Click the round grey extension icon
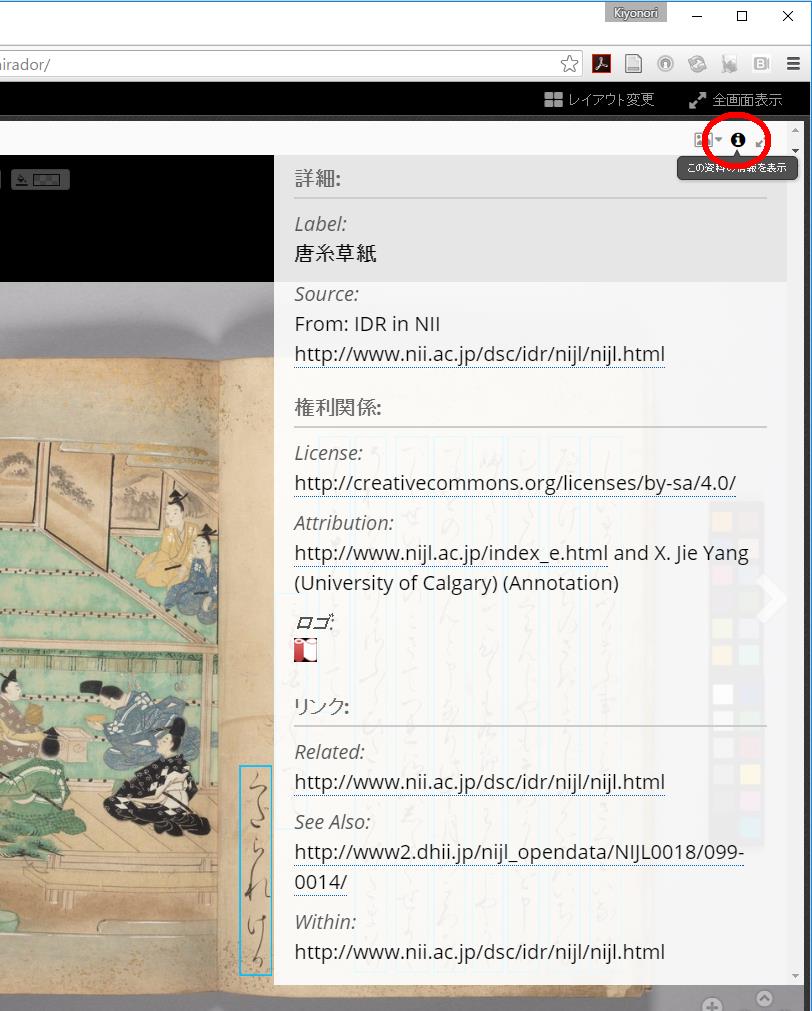The height and width of the screenshot is (1011, 812). coord(665,64)
